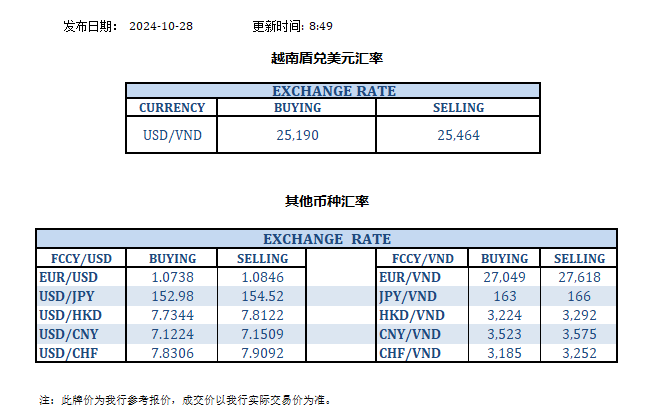Select EUR/USD buying value 1.0738
The width and height of the screenshot is (647, 418).
(171, 277)
